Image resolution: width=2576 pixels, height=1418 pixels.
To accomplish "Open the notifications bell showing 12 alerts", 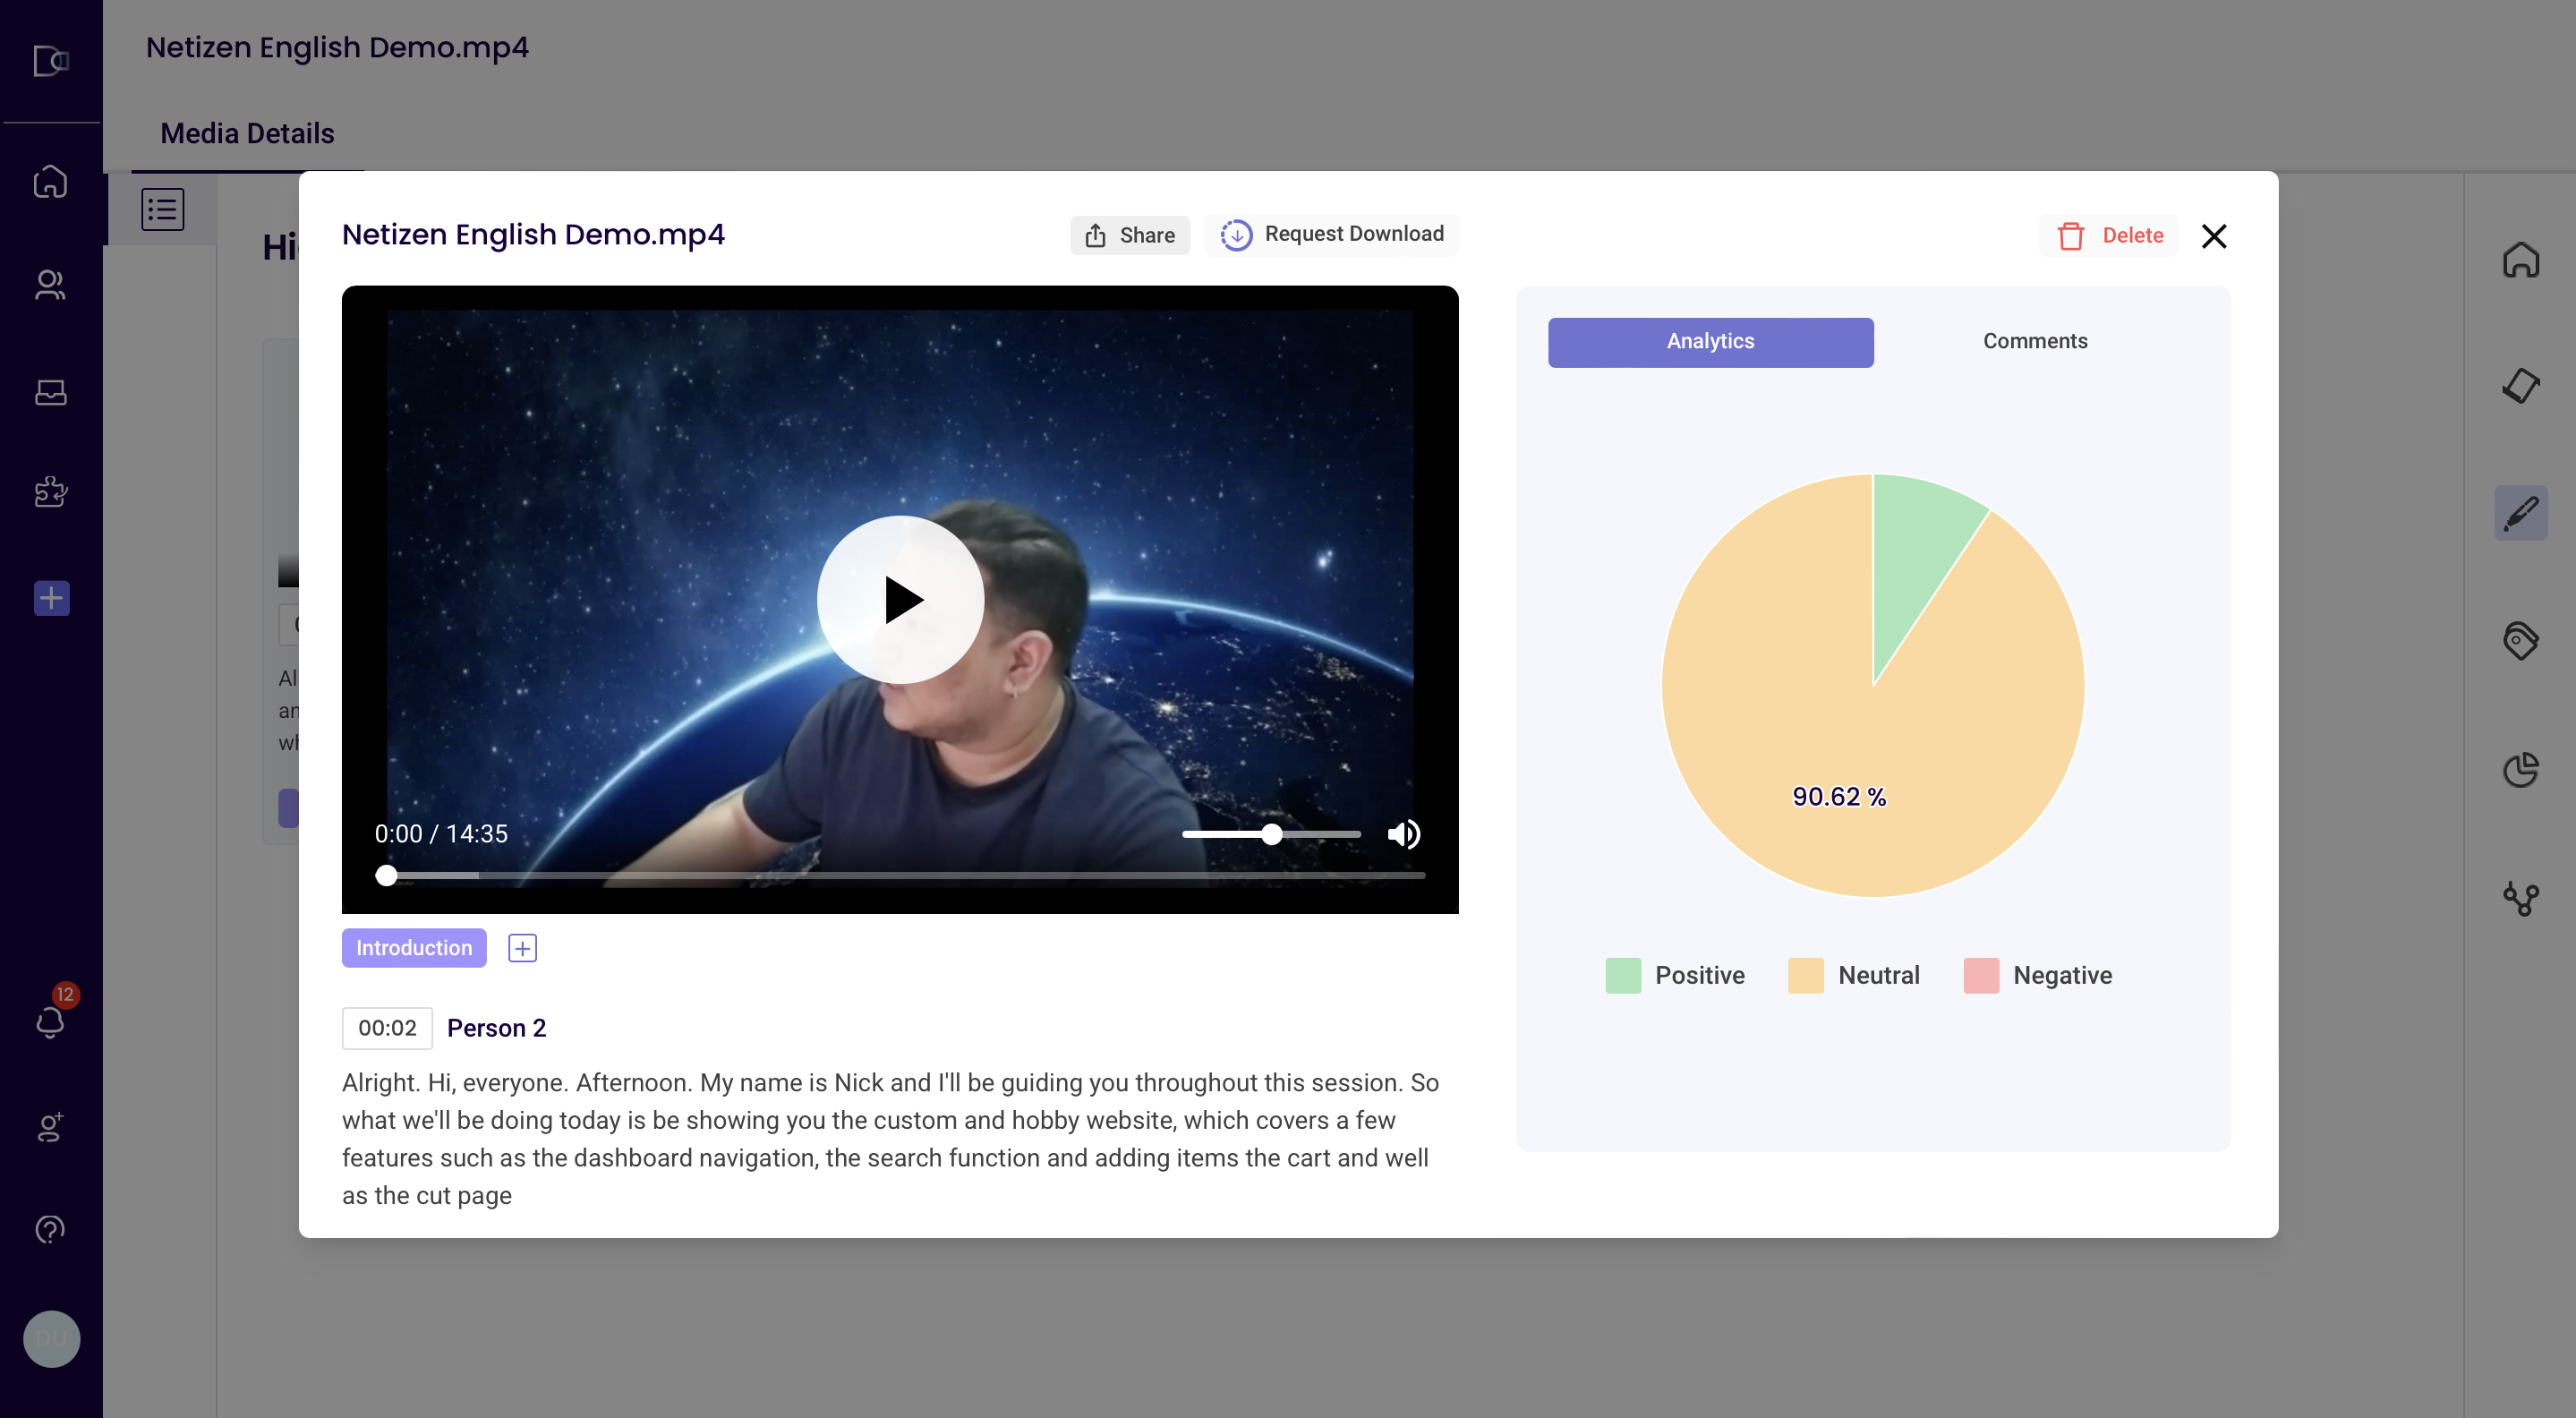I will [49, 1020].
